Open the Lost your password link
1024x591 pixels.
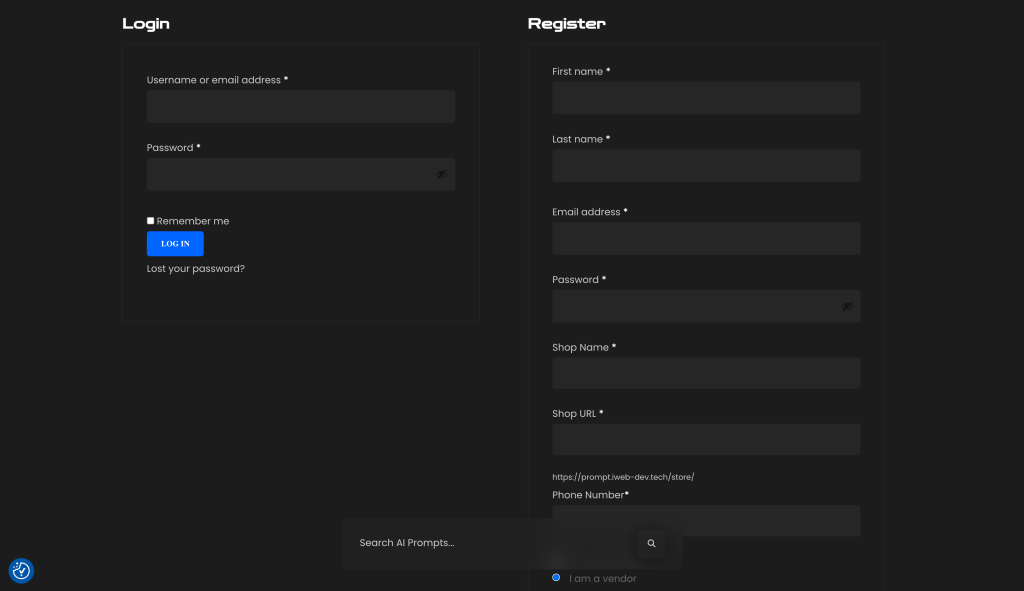(x=195, y=268)
